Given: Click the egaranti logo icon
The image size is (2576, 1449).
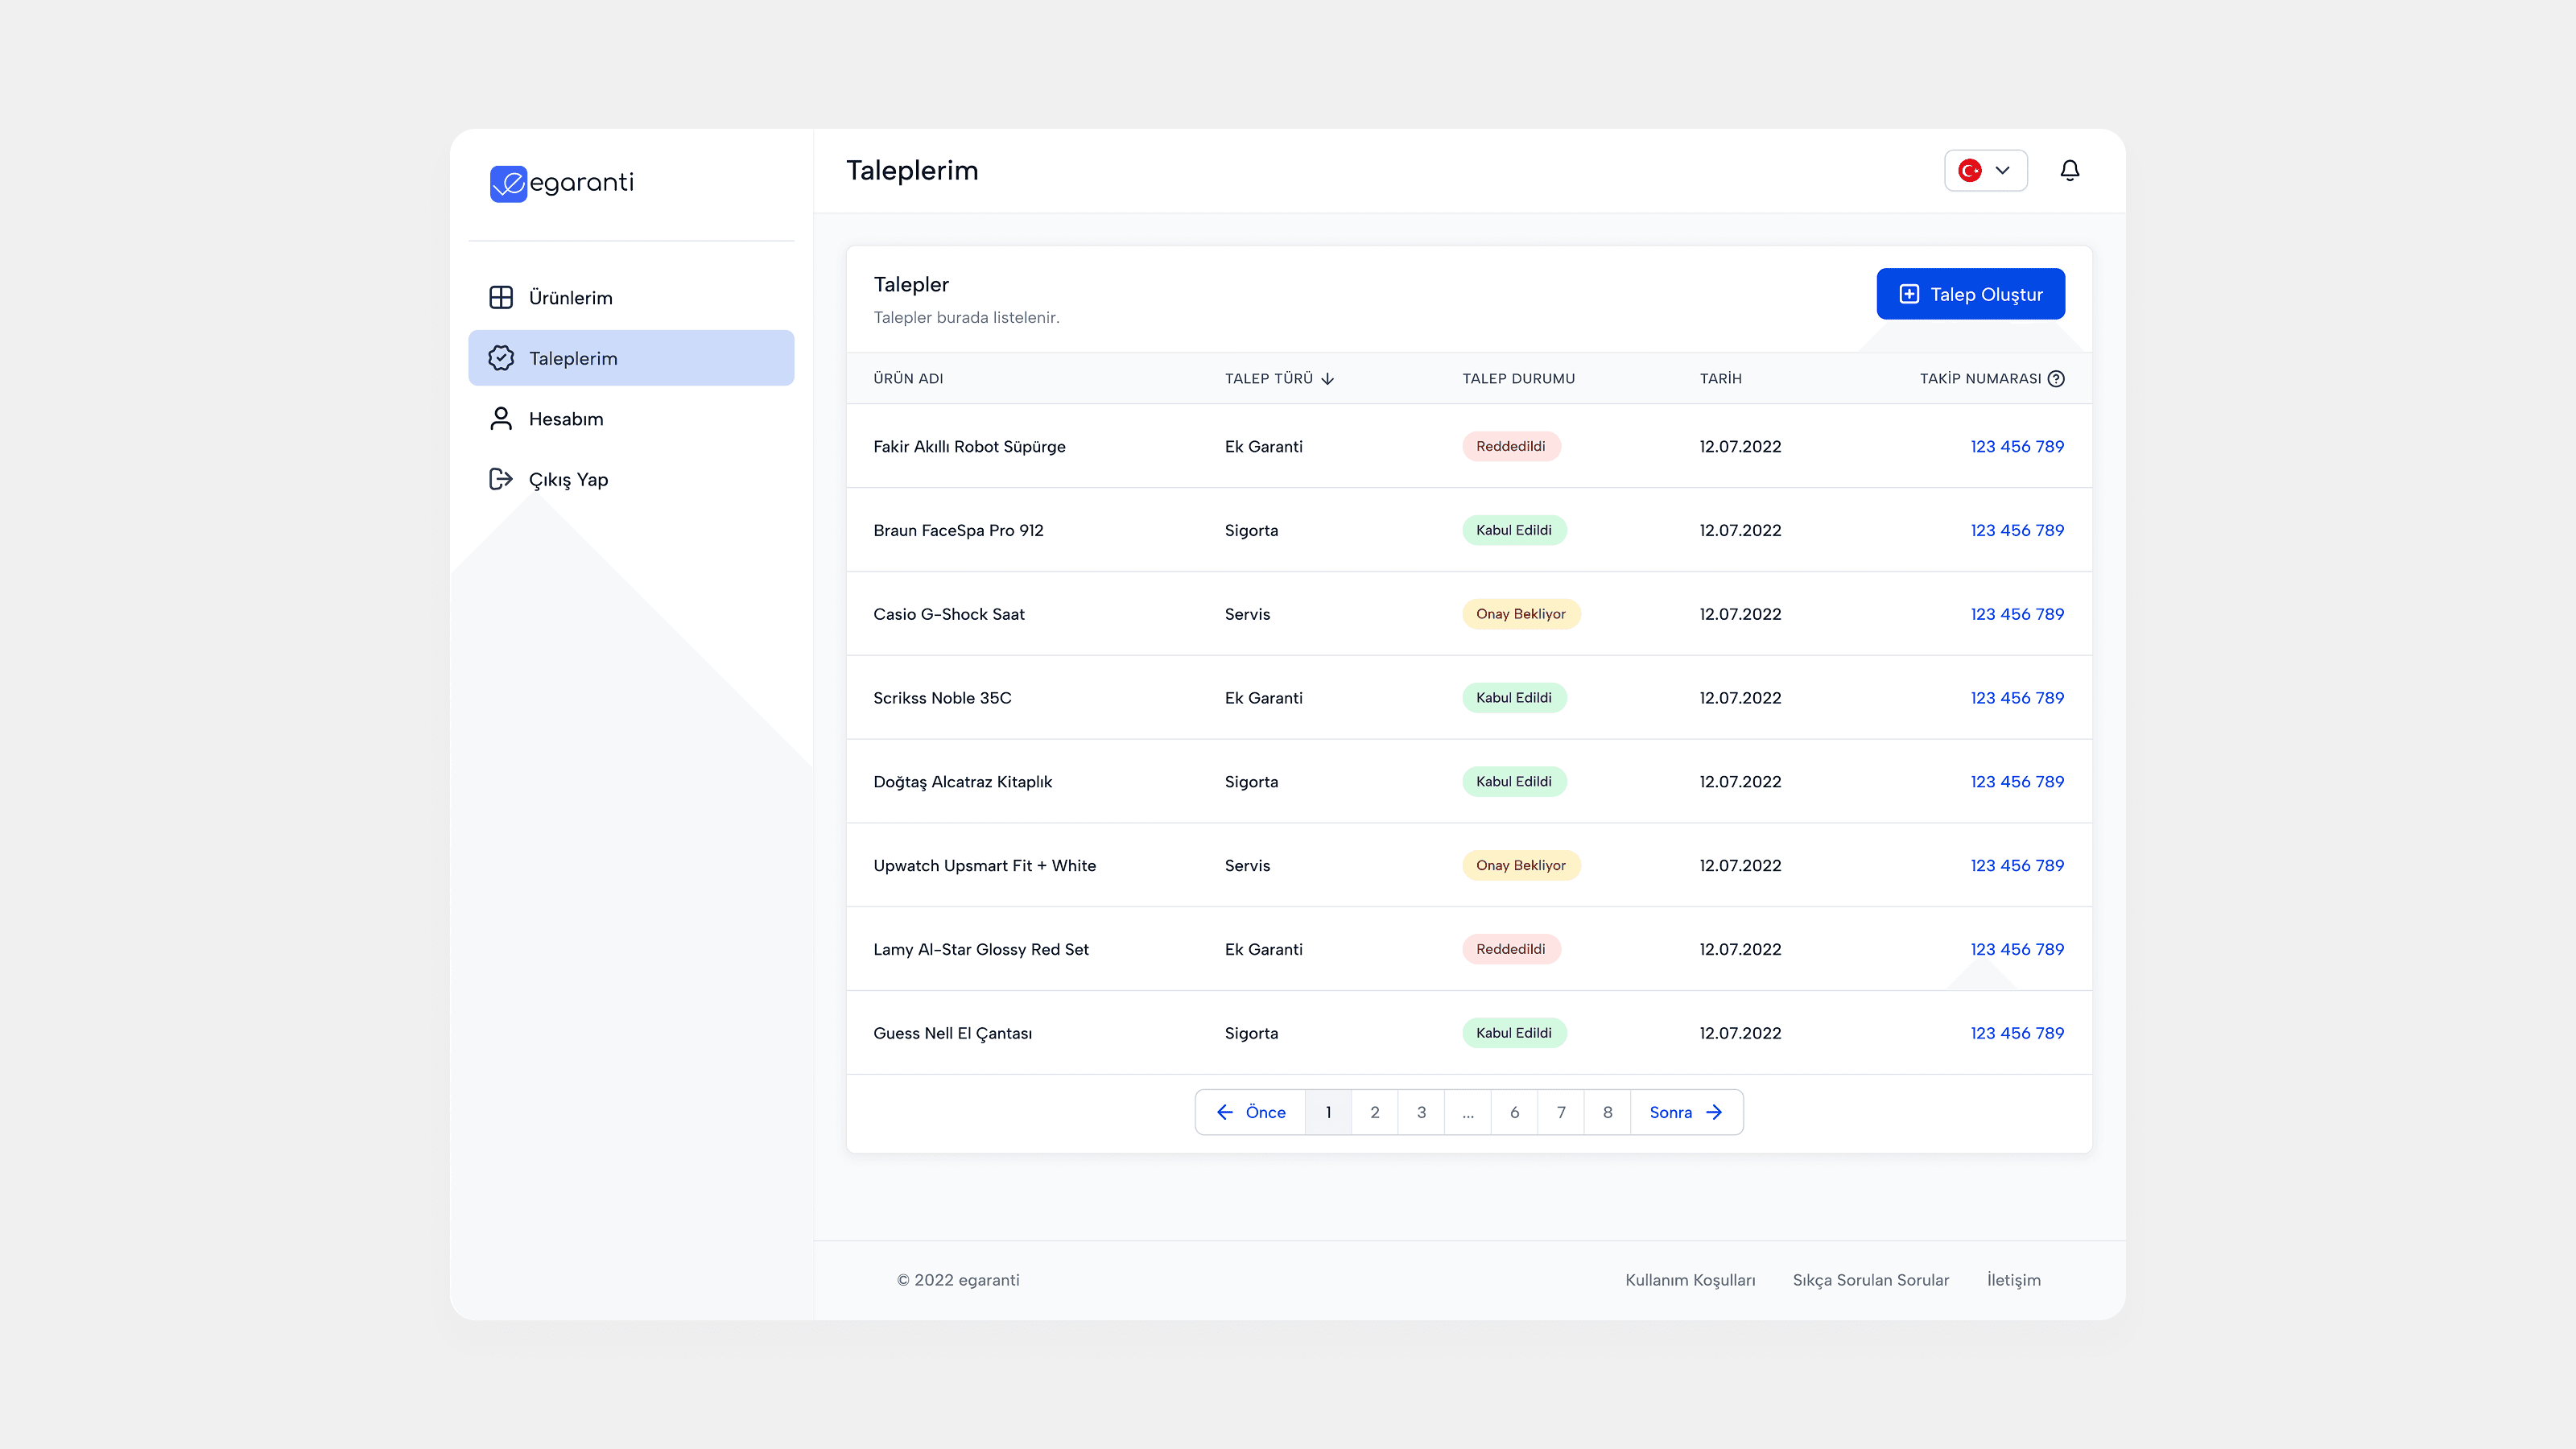Looking at the screenshot, I should coord(508,183).
